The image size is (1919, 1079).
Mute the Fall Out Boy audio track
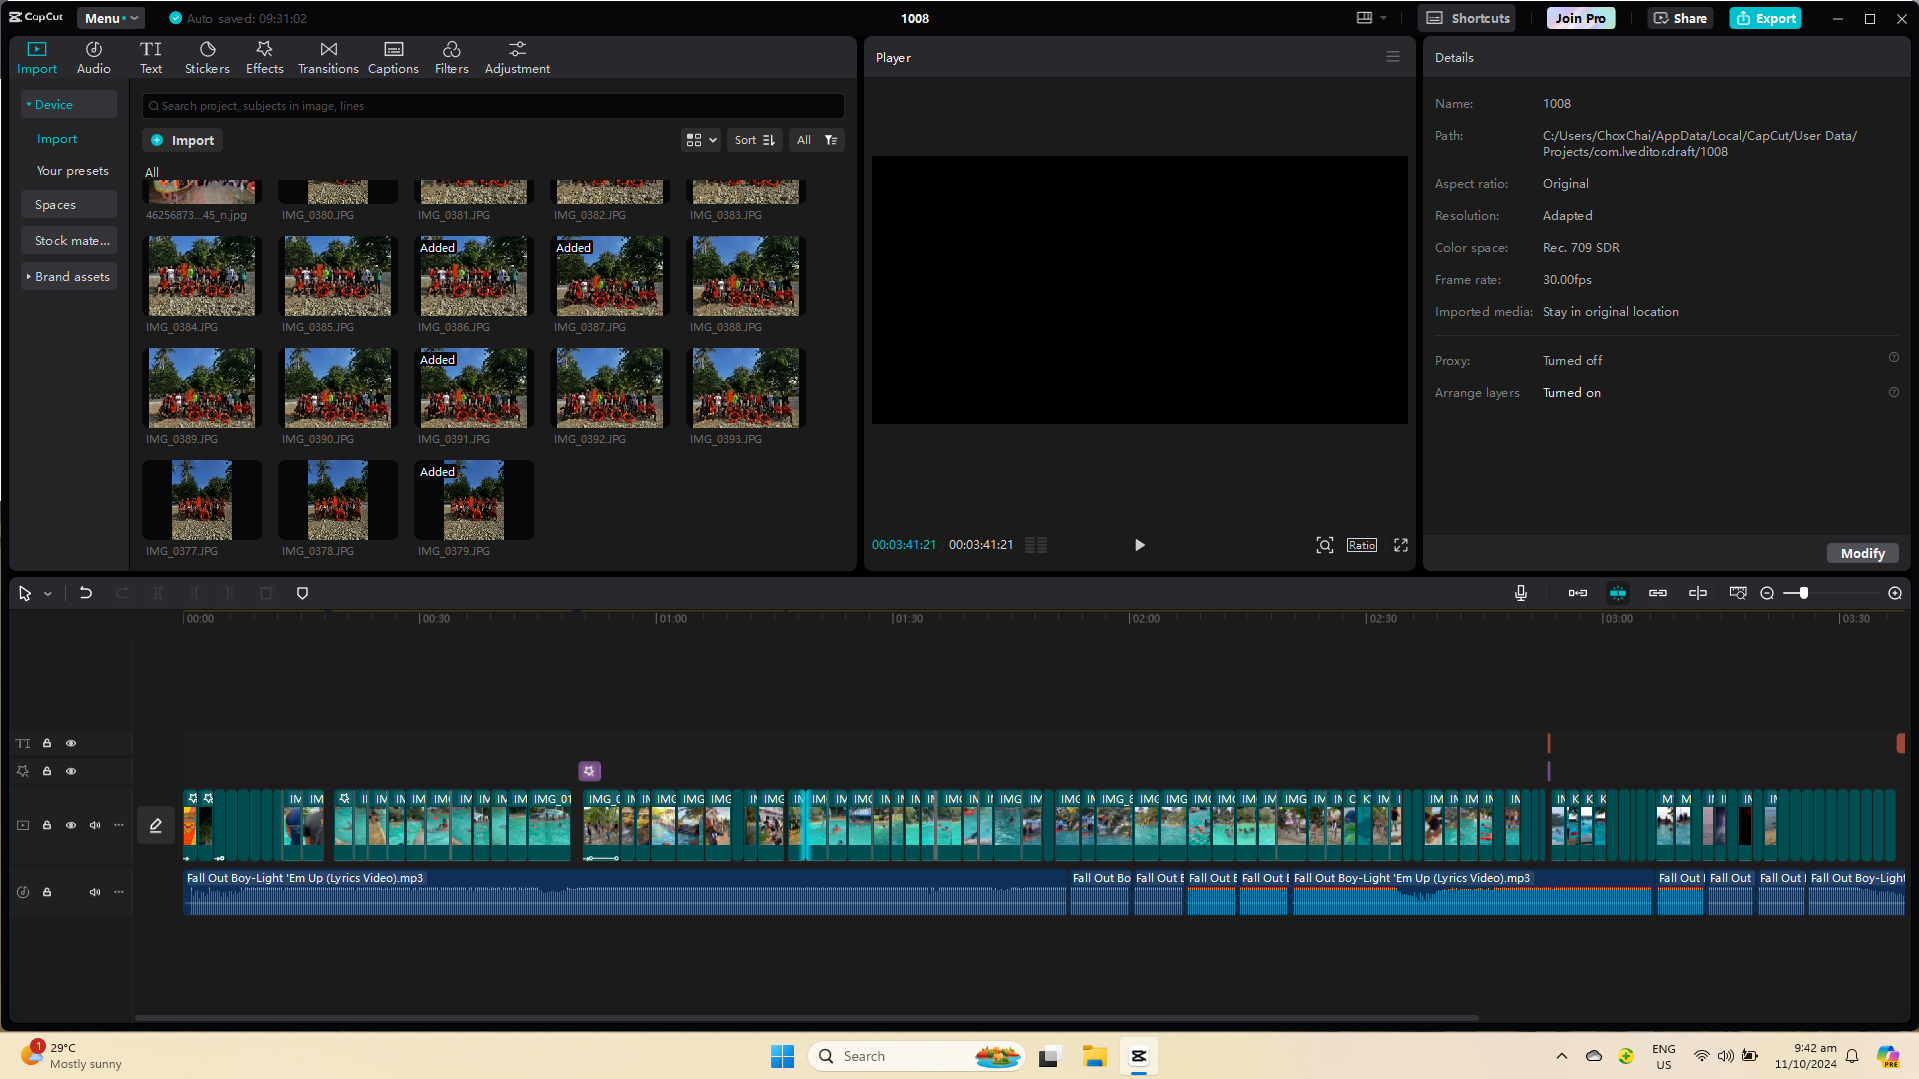pyautogui.click(x=95, y=892)
